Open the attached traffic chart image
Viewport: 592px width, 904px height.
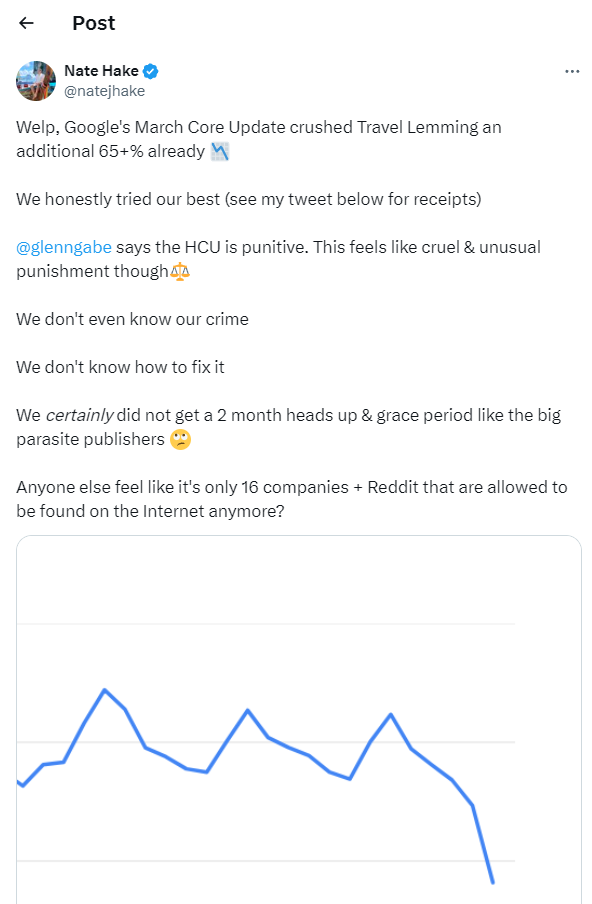click(299, 720)
